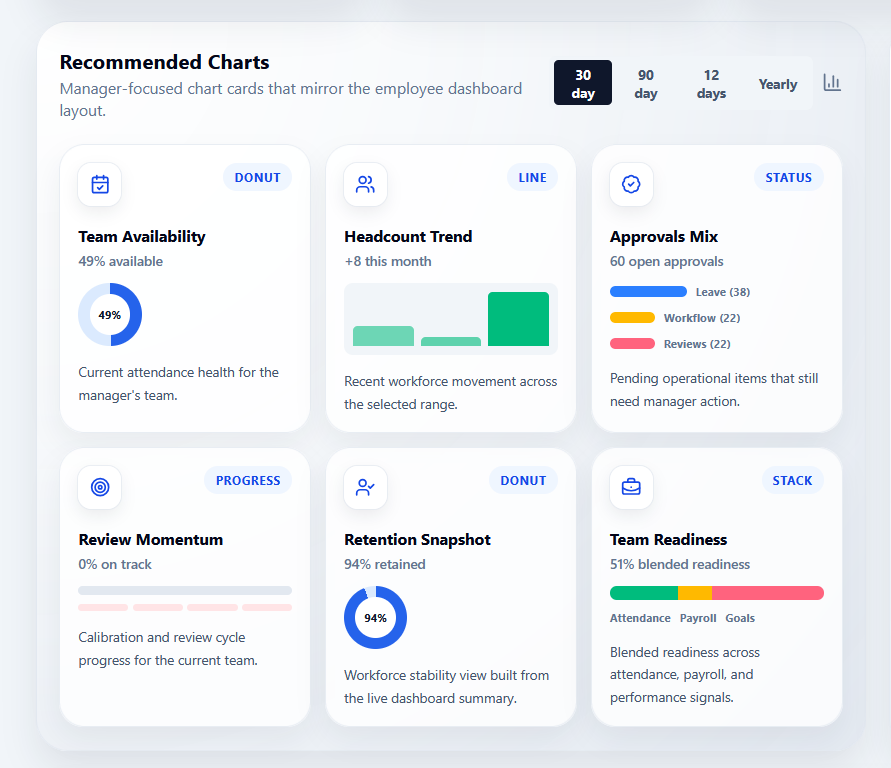891x768 pixels.
Task: Click the Recommended Charts heading
Action: point(164,62)
